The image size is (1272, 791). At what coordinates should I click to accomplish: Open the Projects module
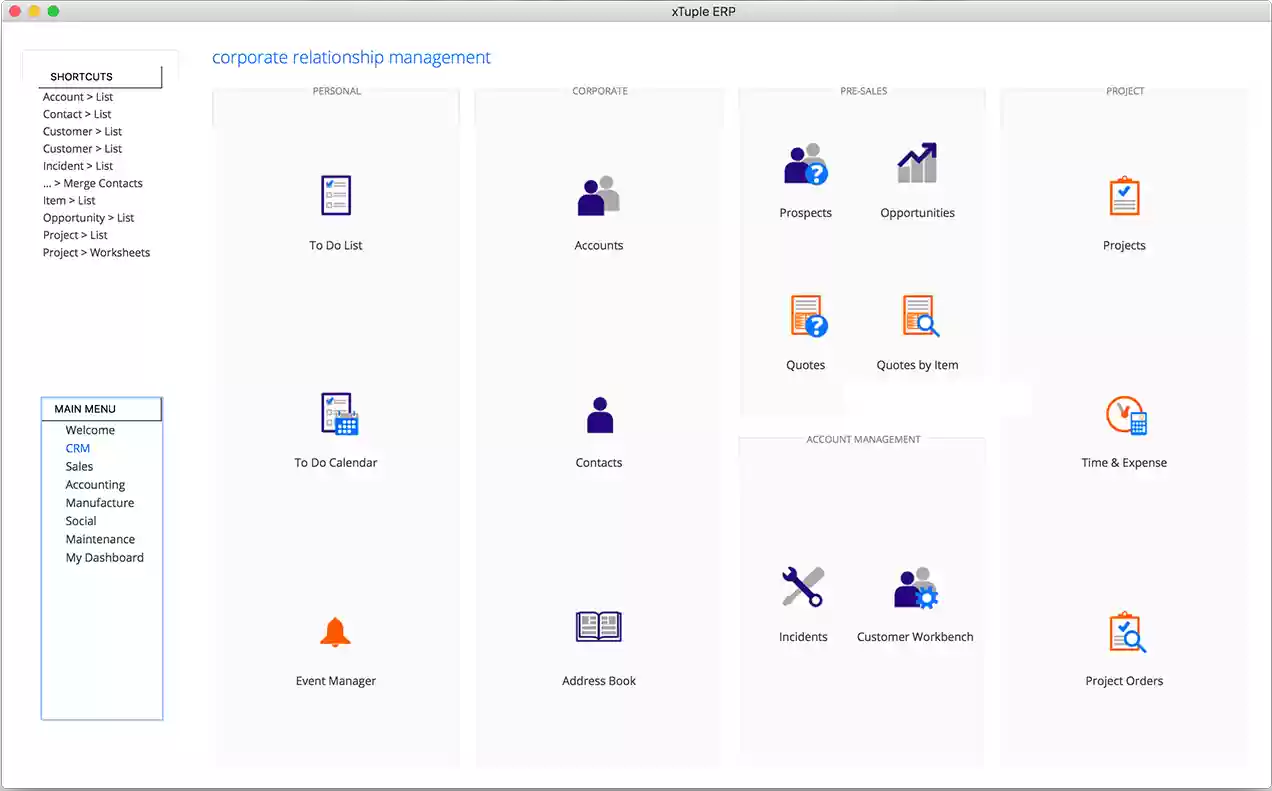coord(1124,195)
